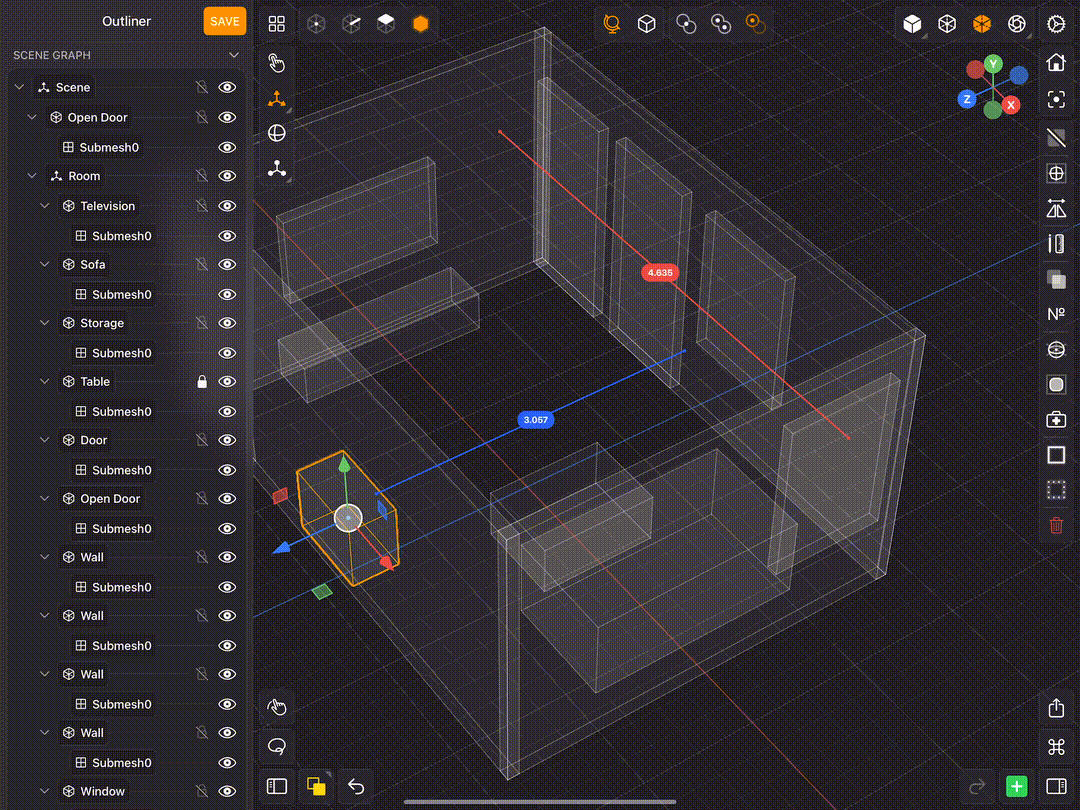The image size is (1080, 810).
Task: Hide the Storage object
Action: [227, 323]
